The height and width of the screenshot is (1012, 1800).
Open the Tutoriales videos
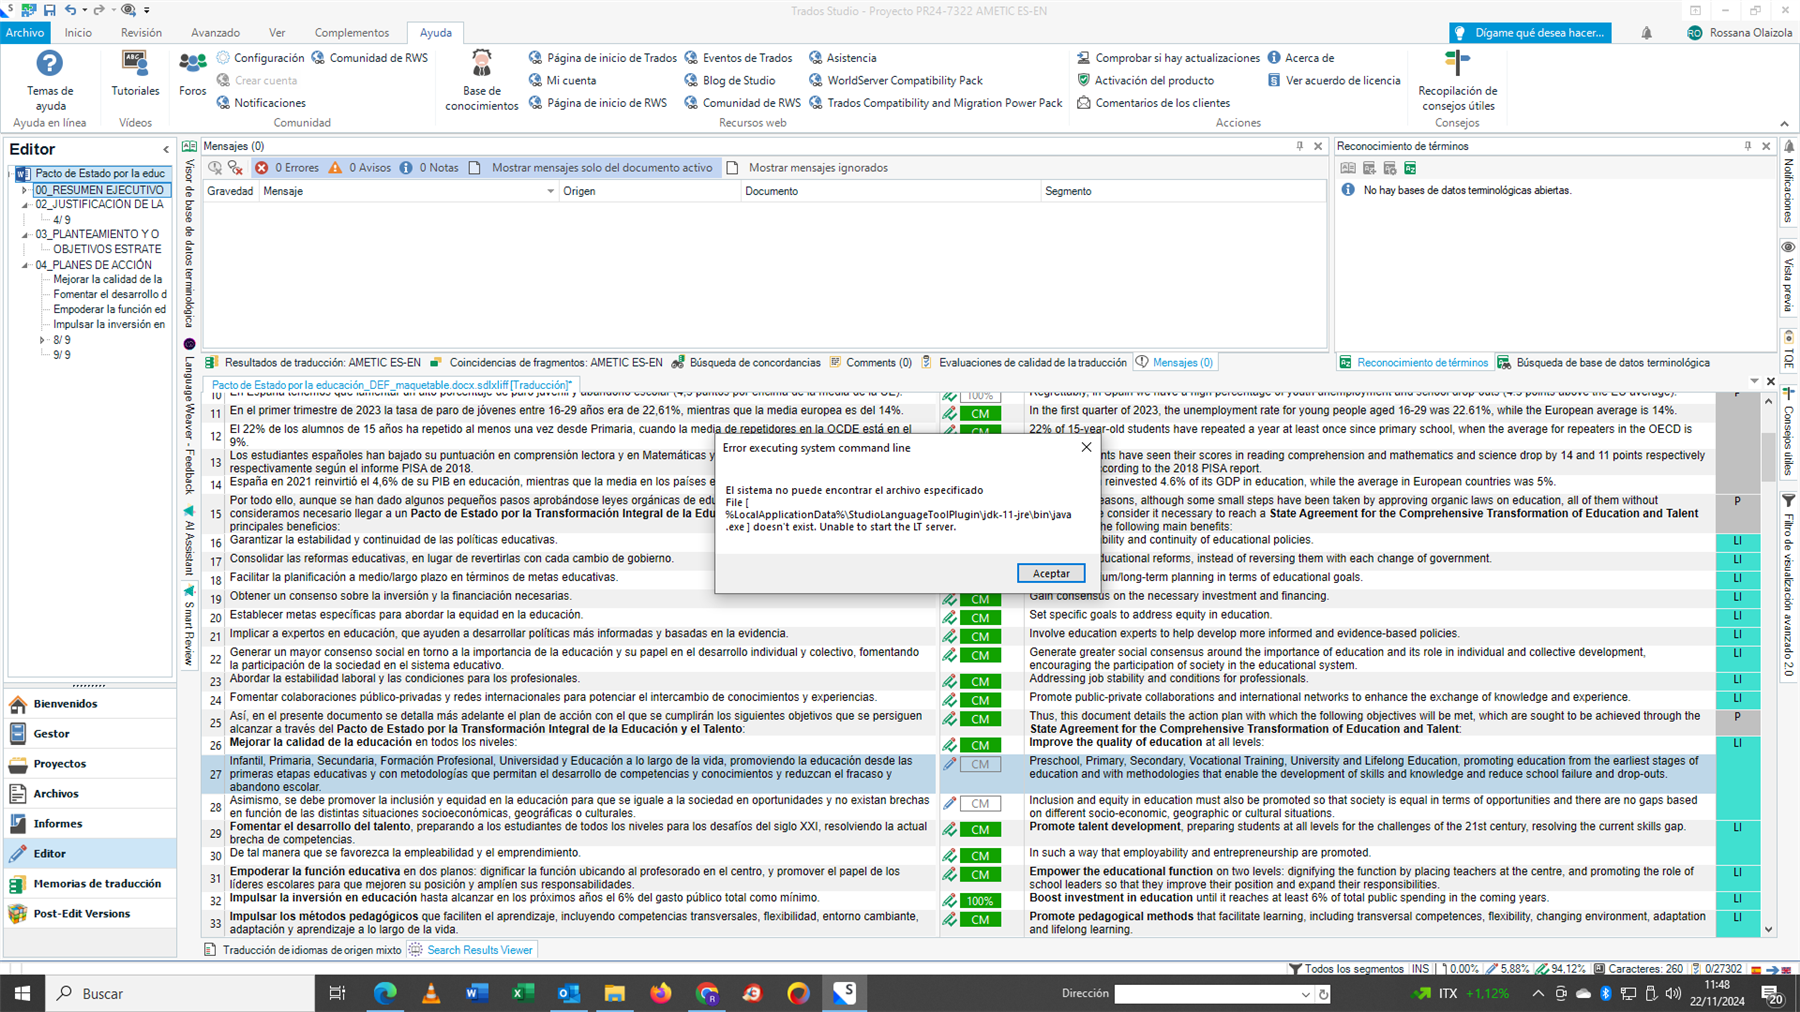(135, 73)
